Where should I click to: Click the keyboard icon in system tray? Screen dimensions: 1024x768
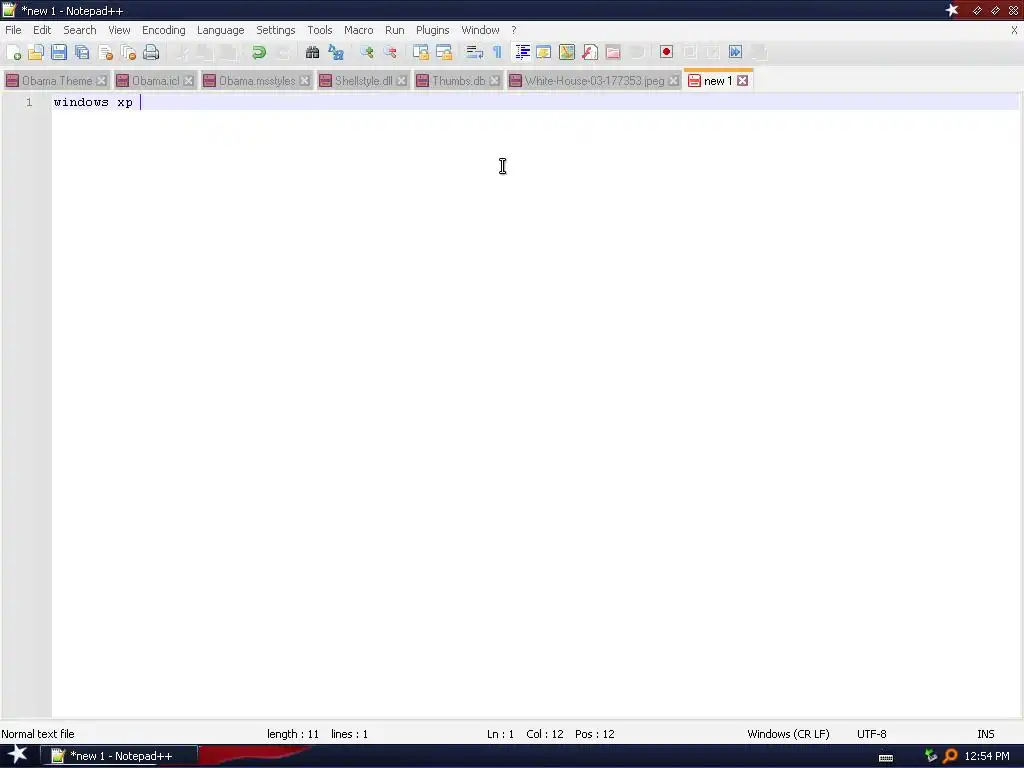point(886,758)
